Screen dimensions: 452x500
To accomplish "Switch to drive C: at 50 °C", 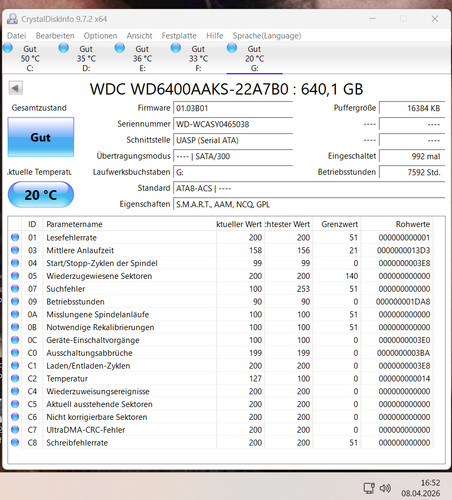I will coord(30,58).
